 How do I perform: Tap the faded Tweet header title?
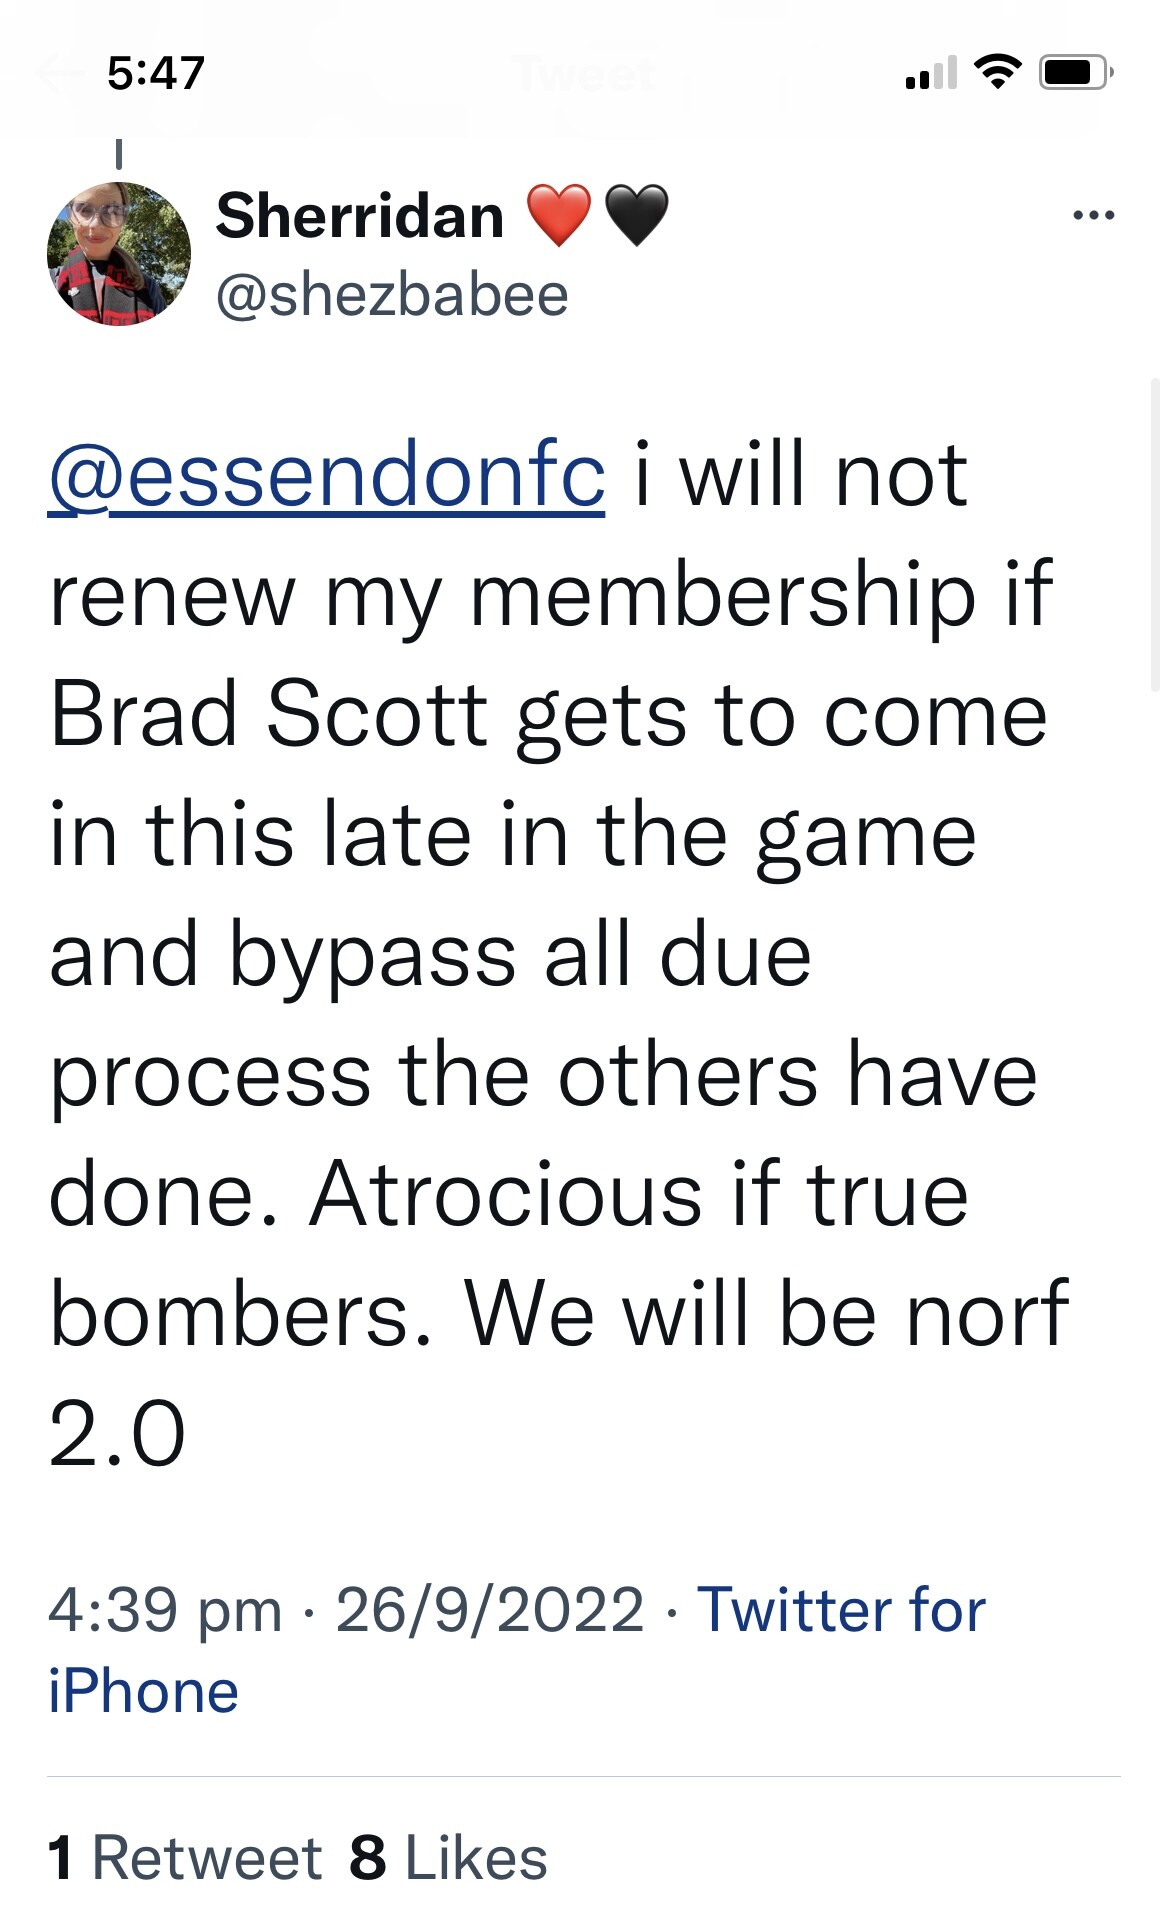[586, 73]
